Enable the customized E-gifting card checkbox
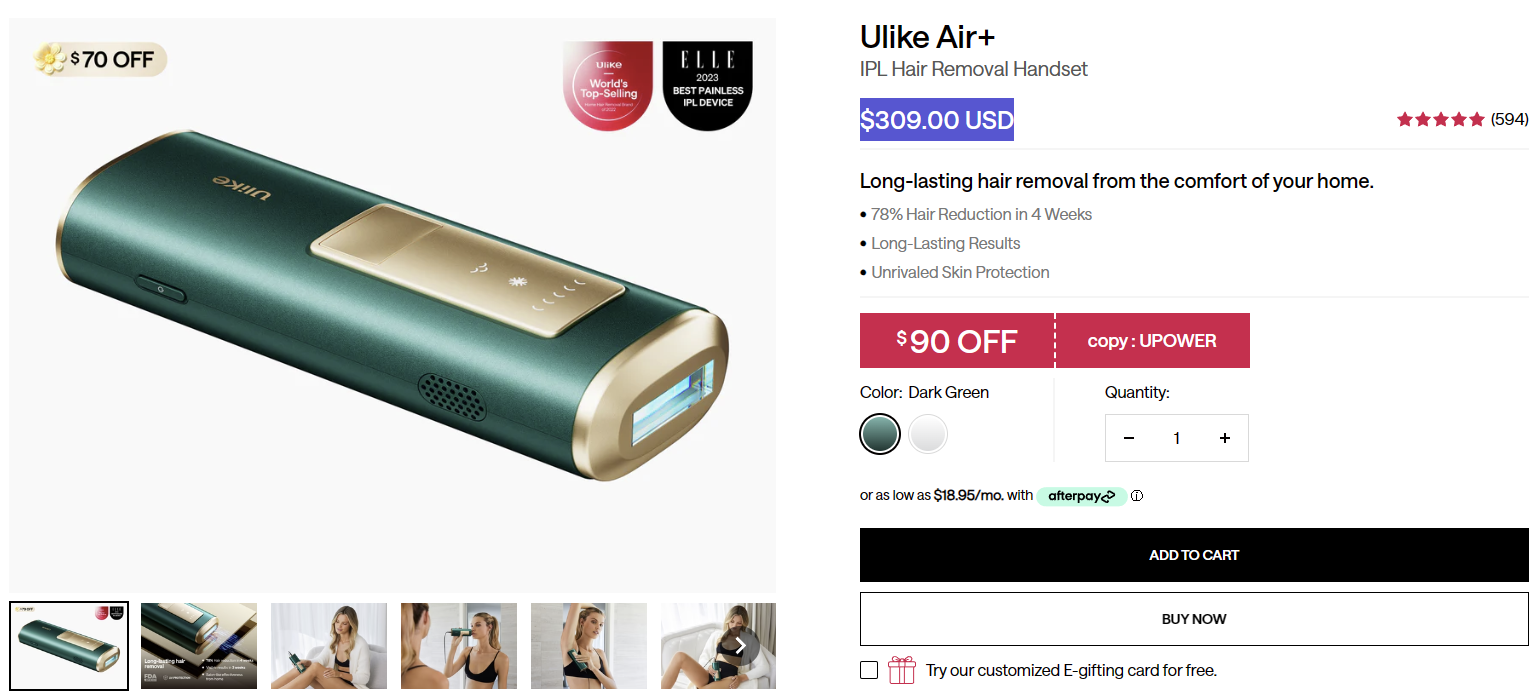This screenshot has width=1537, height=698. [x=869, y=670]
